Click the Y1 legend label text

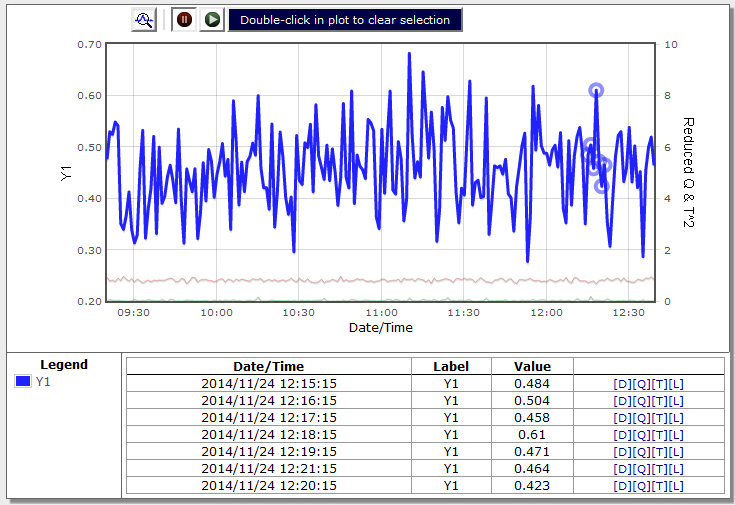point(43,381)
